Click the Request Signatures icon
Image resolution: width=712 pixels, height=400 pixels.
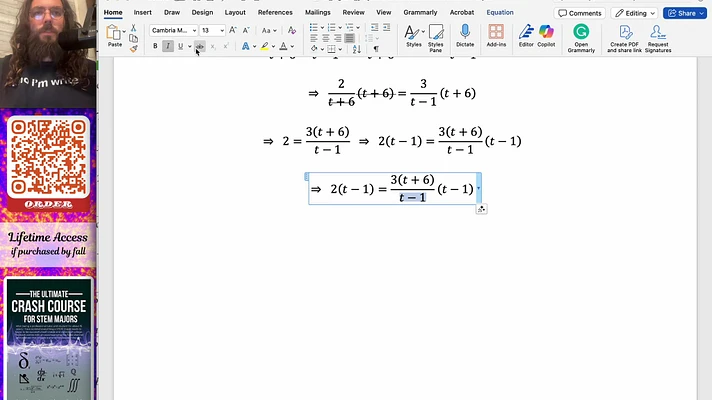pyautogui.click(x=658, y=32)
